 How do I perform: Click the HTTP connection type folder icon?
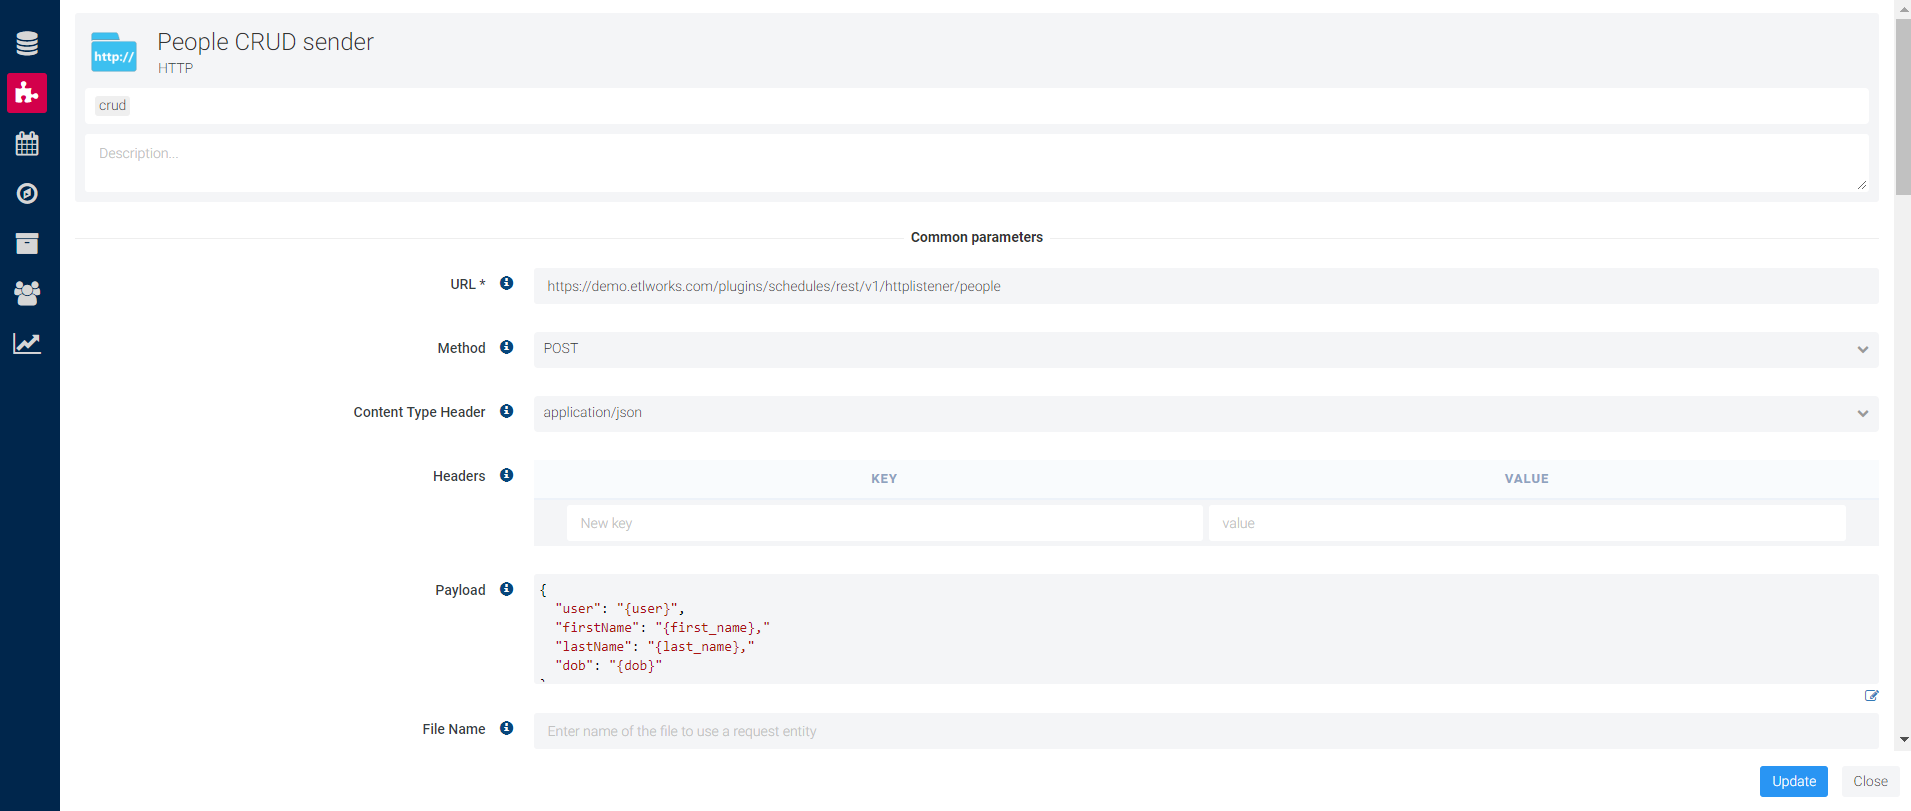(114, 52)
